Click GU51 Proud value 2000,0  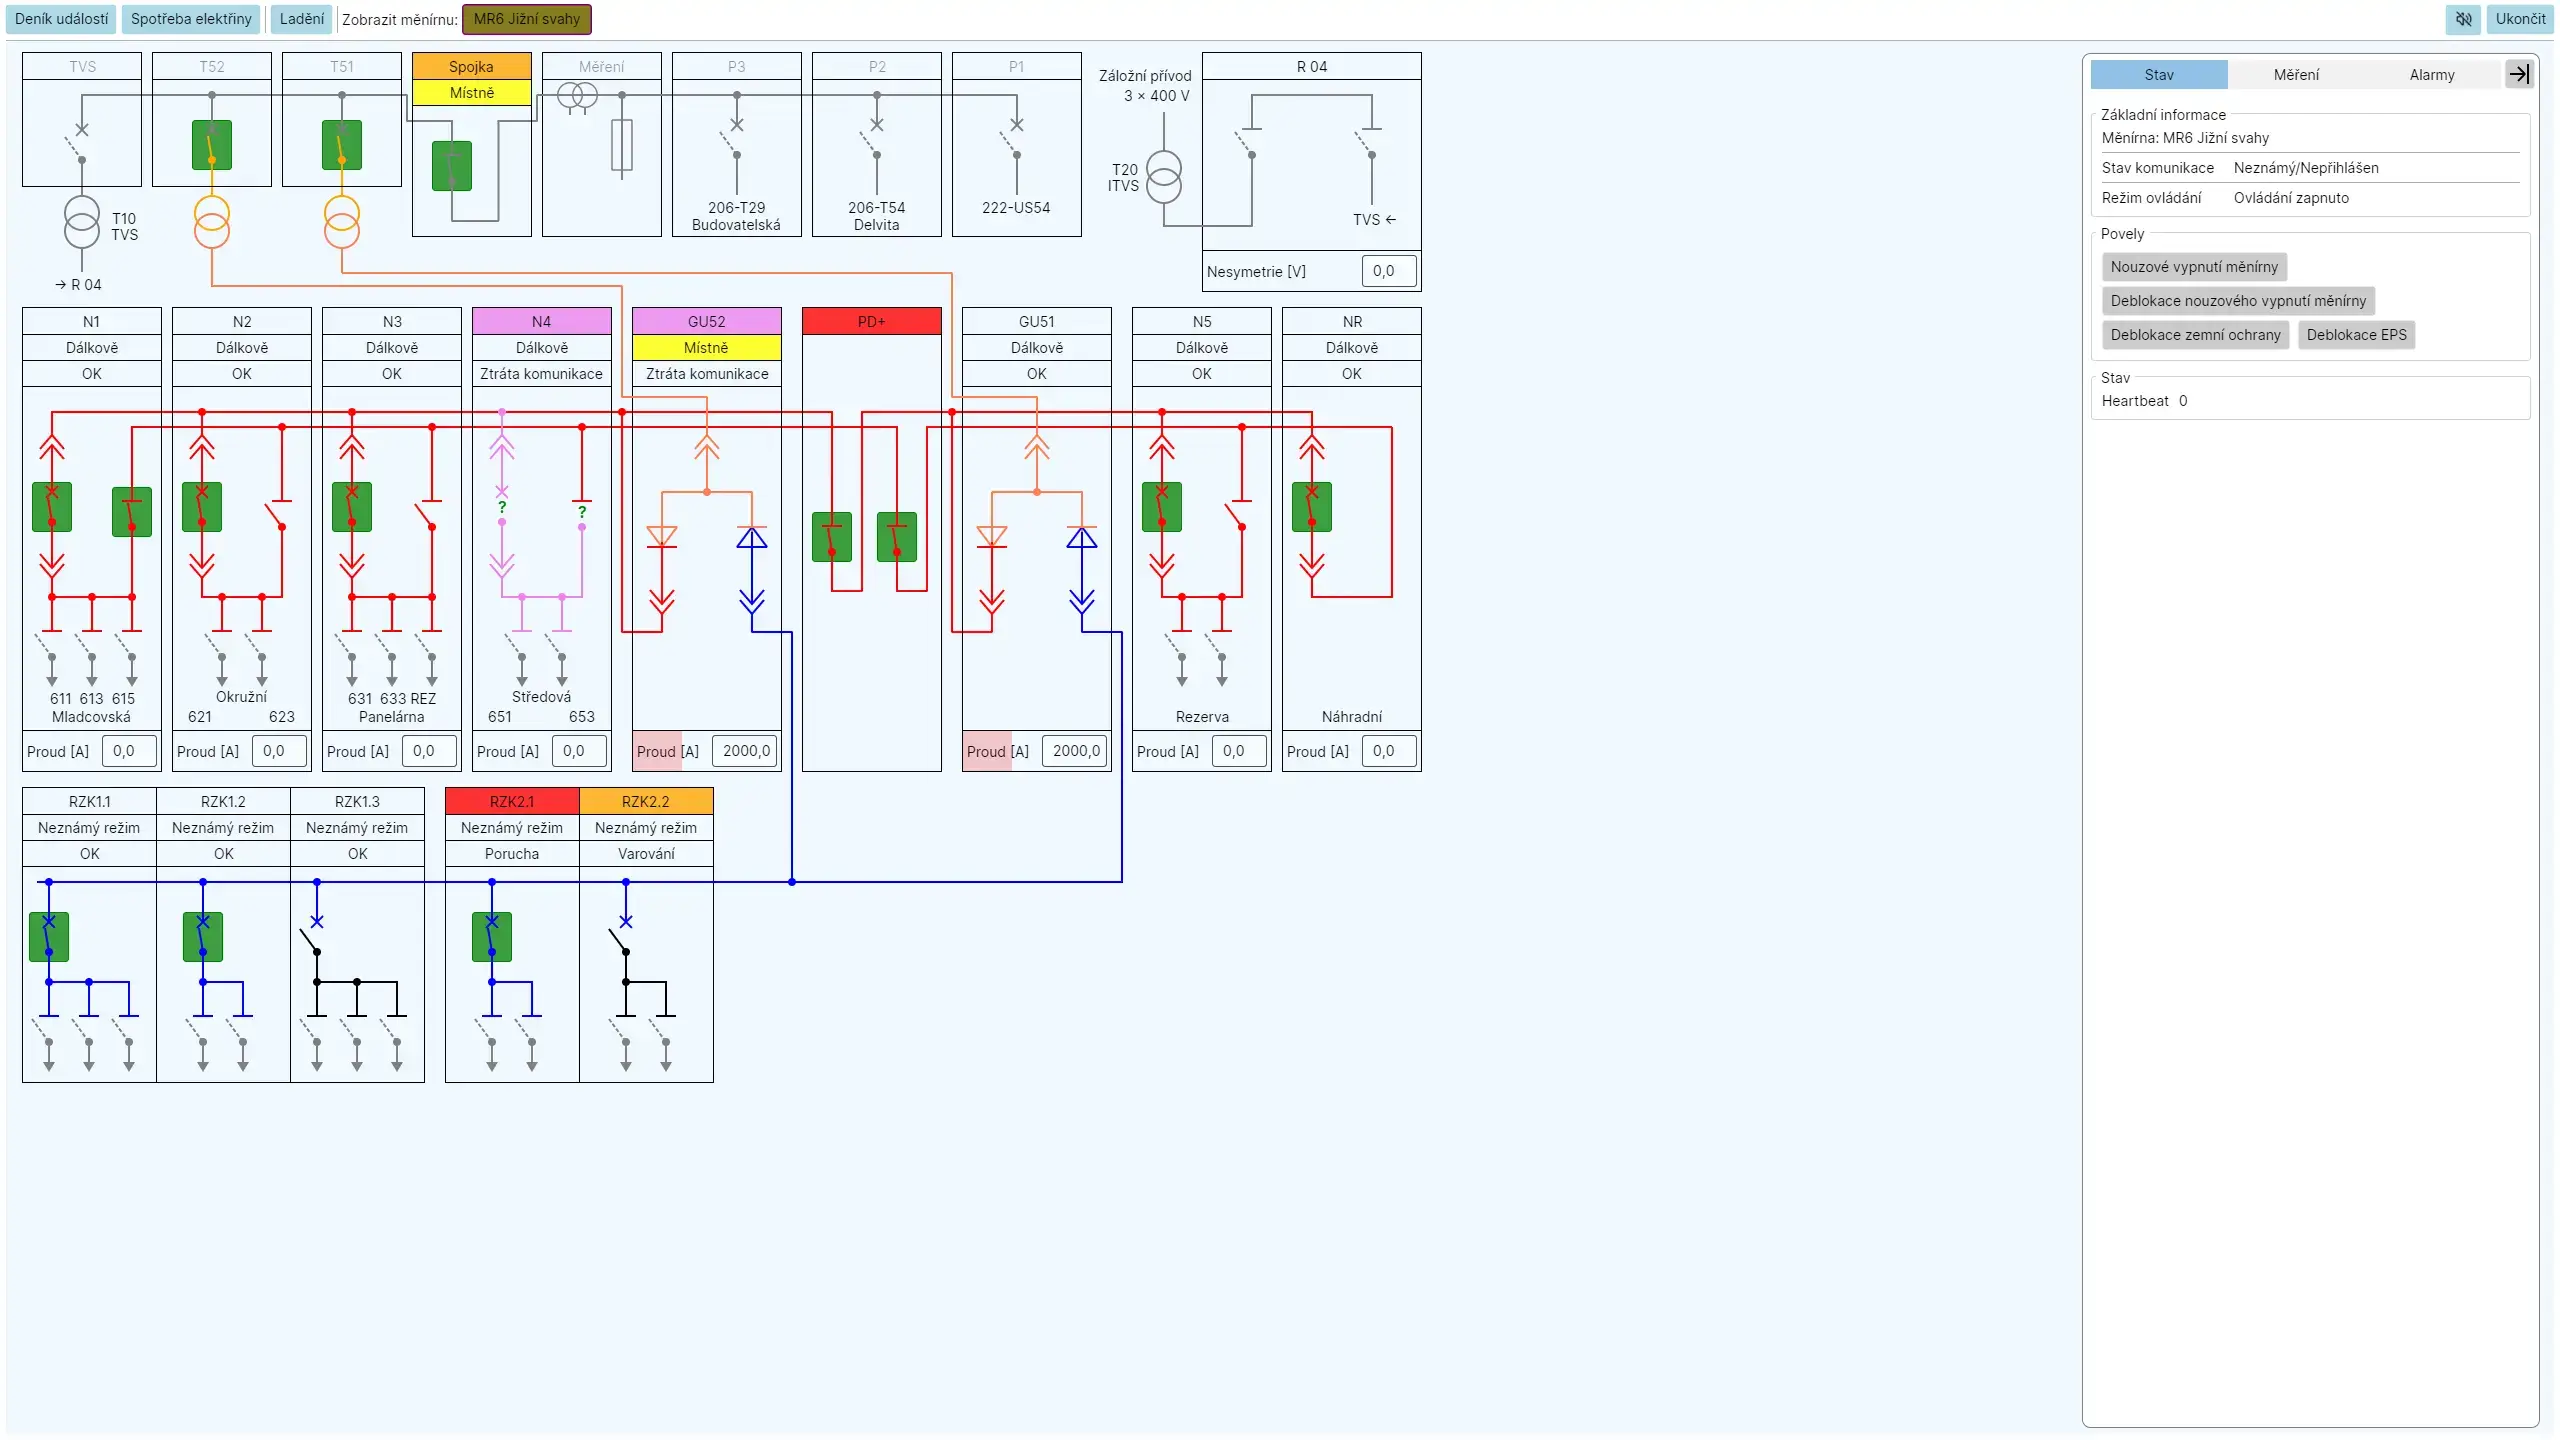coord(1074,751)
